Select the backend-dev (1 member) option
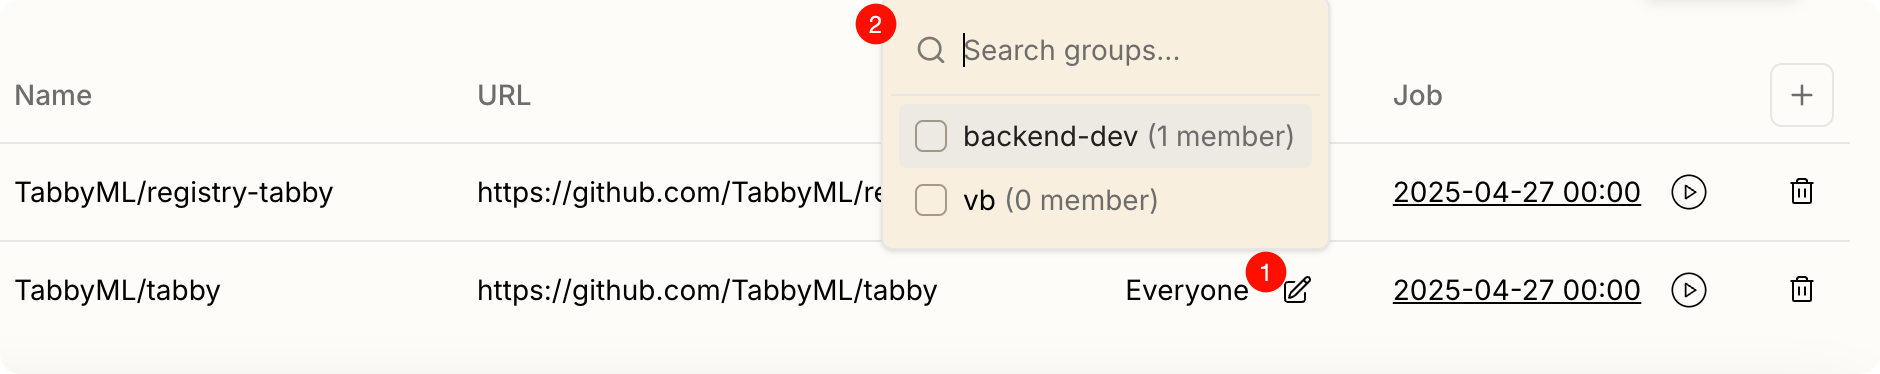Screen dimensions: 1880x374 [x=1105, y=136]
